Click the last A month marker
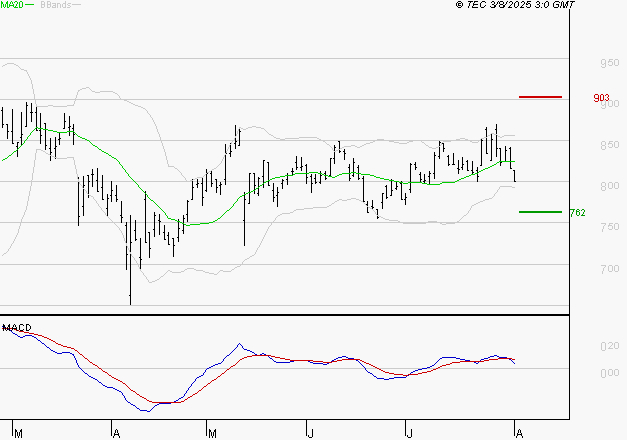The width and height of the screenshot is (627, 440). [519, 434]
